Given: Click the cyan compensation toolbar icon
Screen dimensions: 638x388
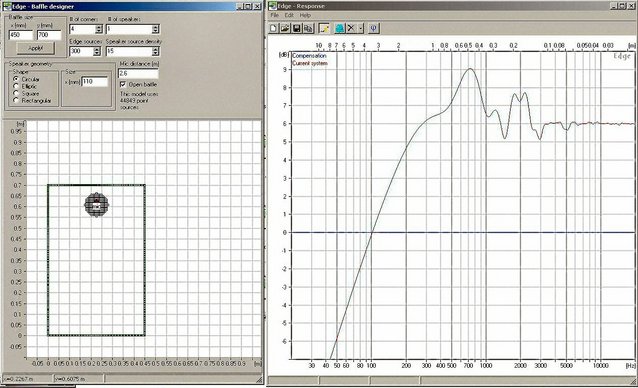Looking at the screenshot, I should coord(340,28).
